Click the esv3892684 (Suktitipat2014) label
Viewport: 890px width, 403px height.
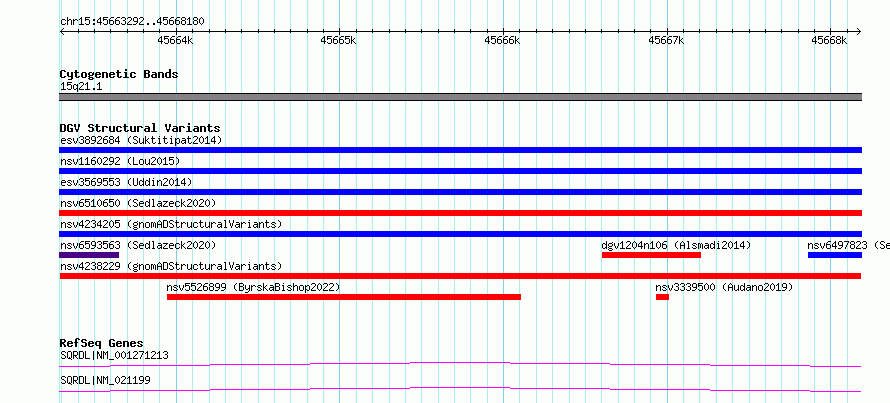[141, 140]
